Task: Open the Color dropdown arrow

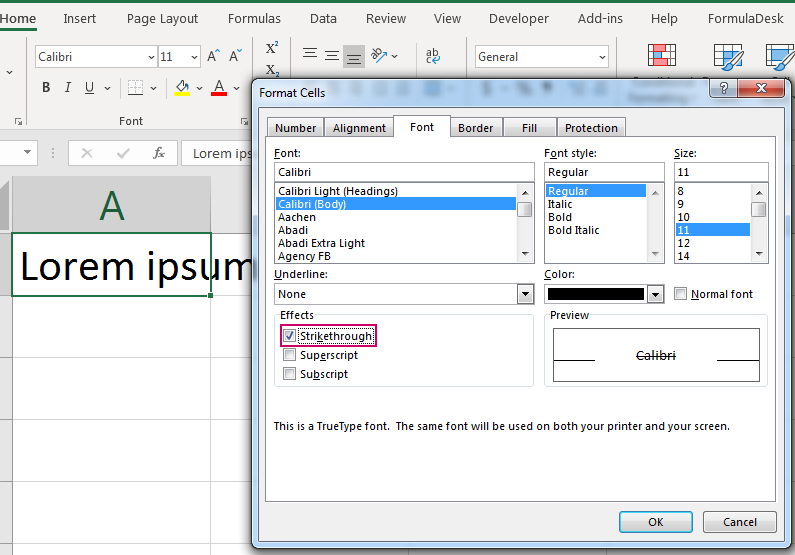Action: [655, 294]
